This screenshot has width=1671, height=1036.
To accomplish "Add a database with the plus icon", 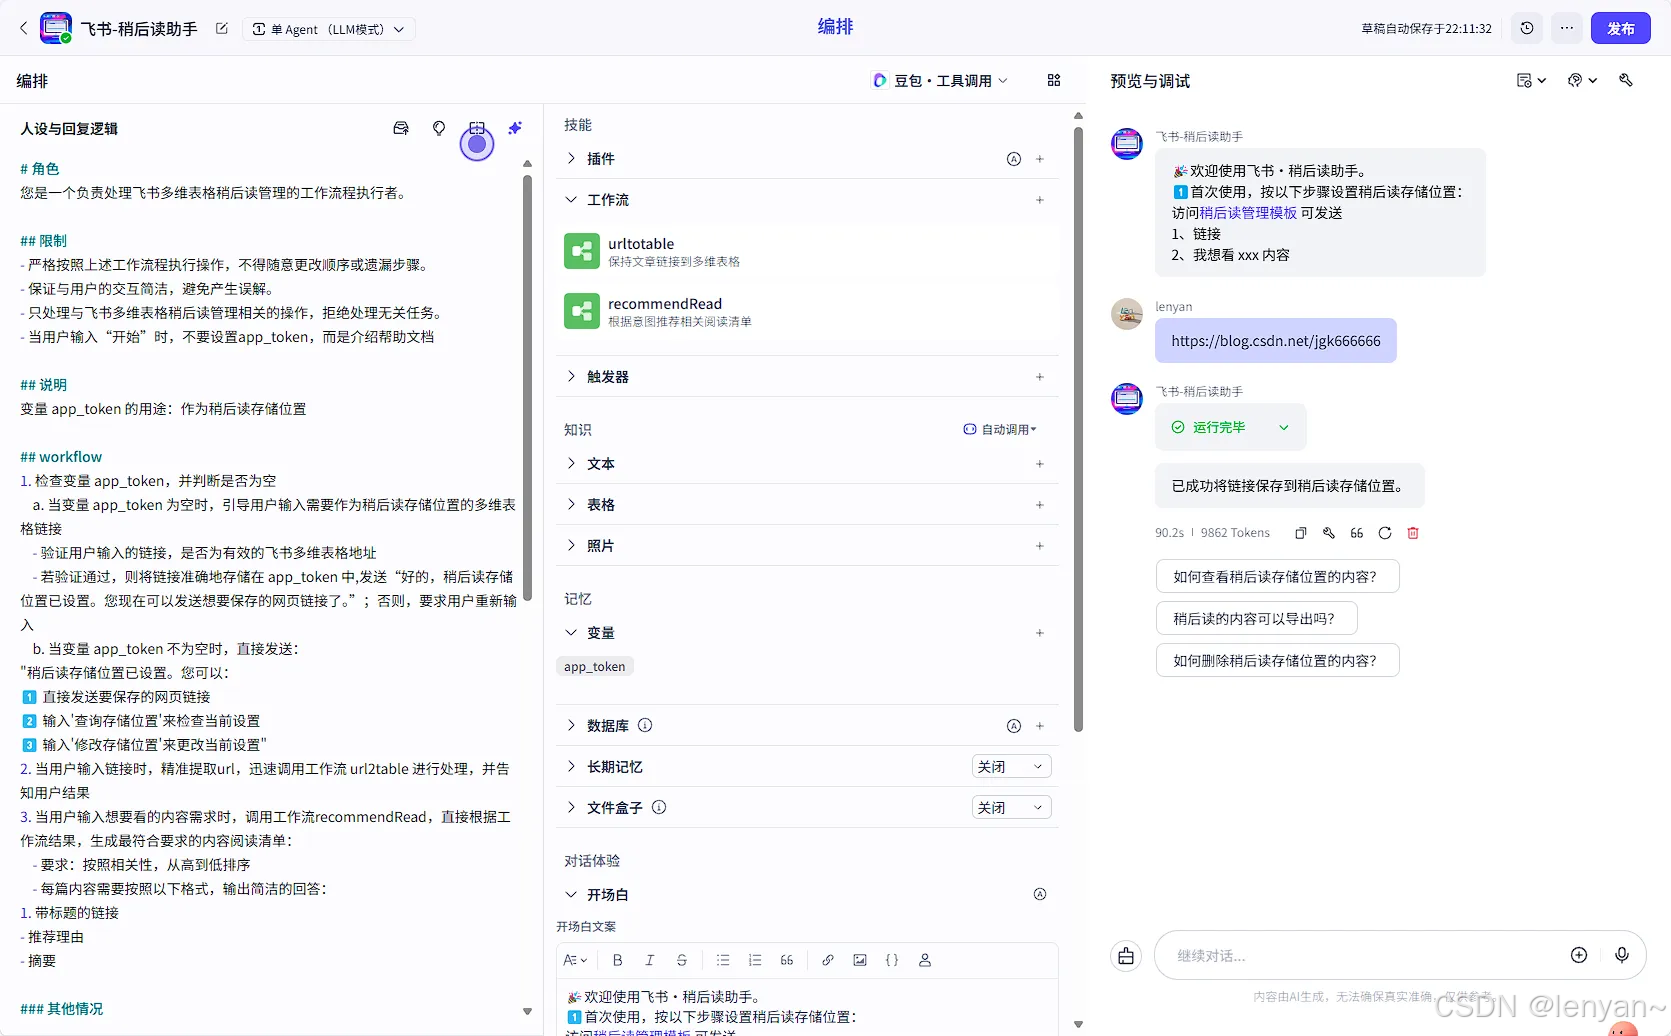I will click(1040, 726).
